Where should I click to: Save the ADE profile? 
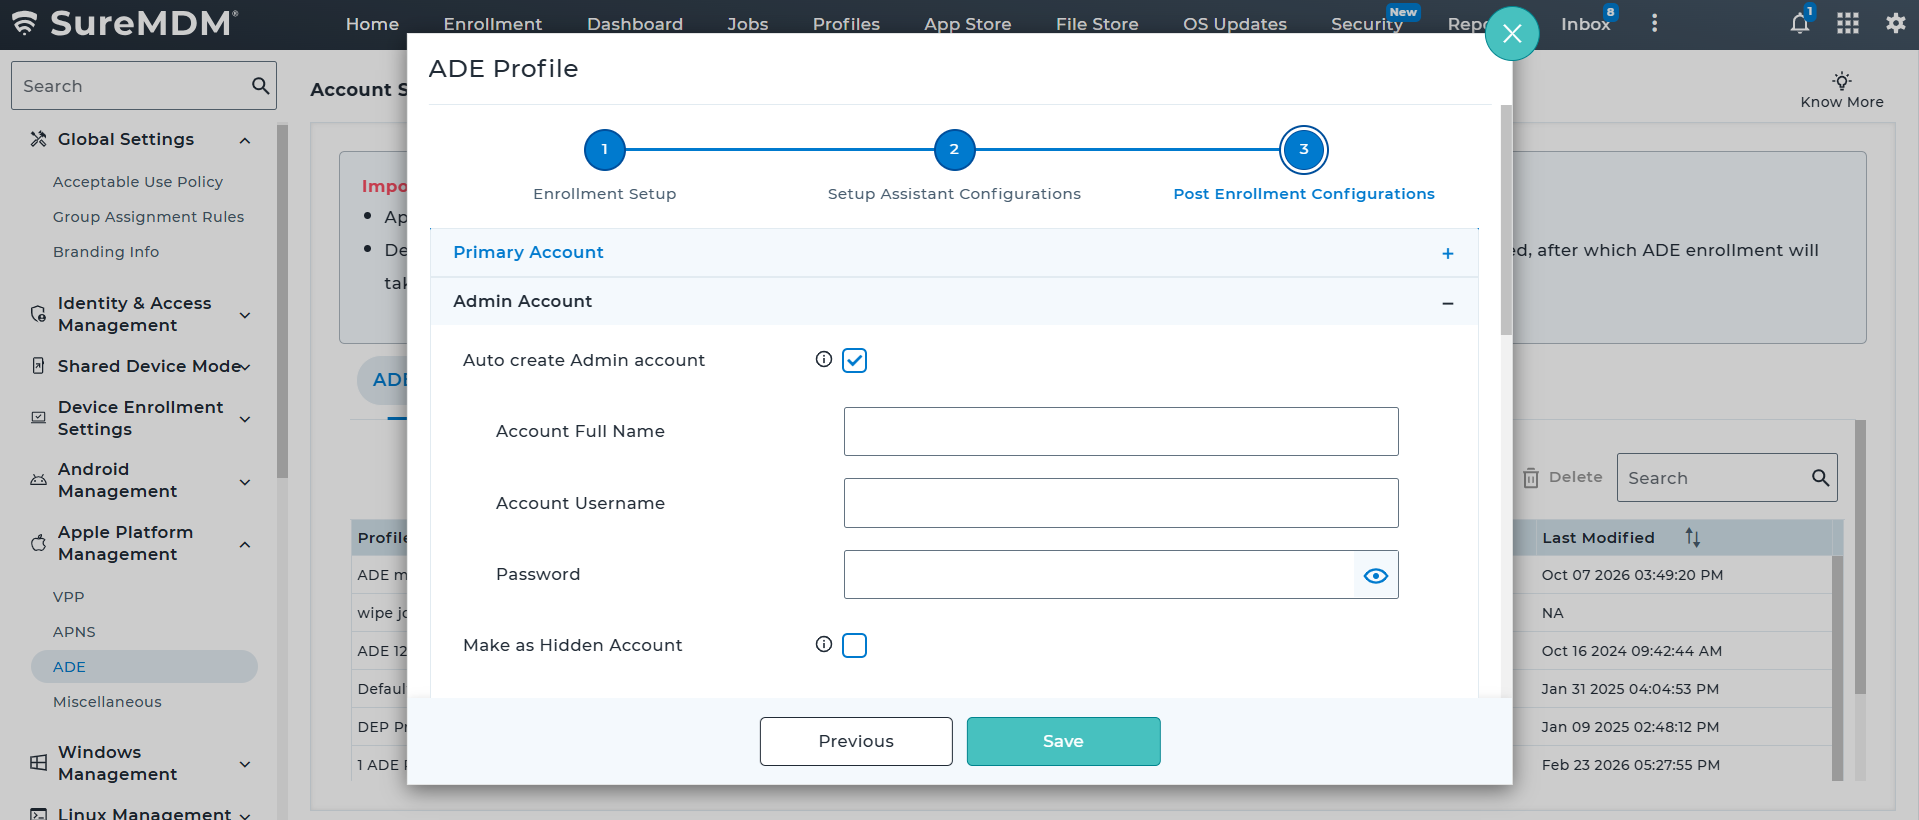pos(1063,741)
